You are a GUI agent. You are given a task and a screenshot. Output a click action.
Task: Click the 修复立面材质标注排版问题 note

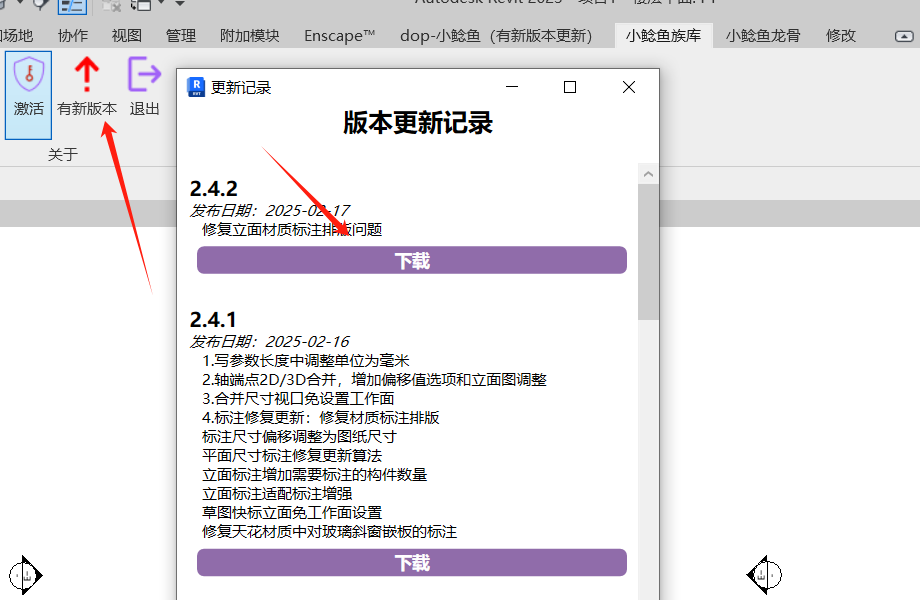[292, 229]
